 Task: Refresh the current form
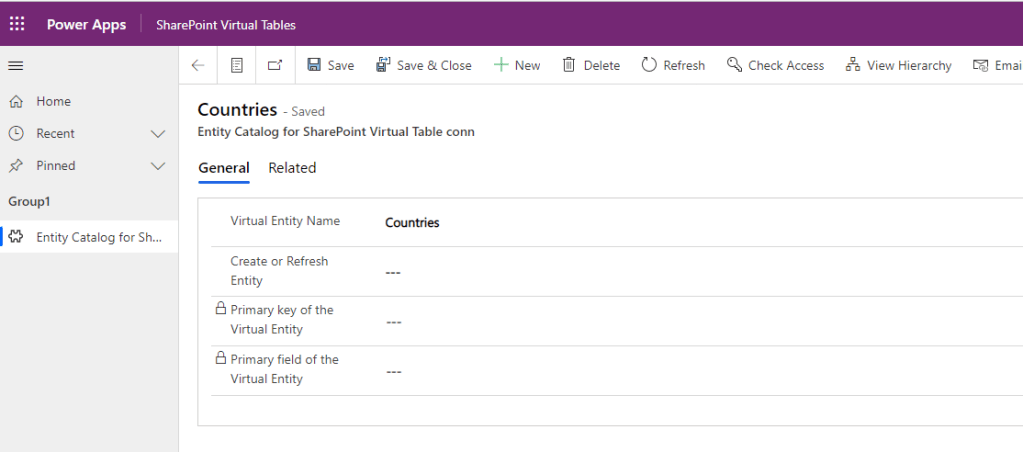[673, 66]
